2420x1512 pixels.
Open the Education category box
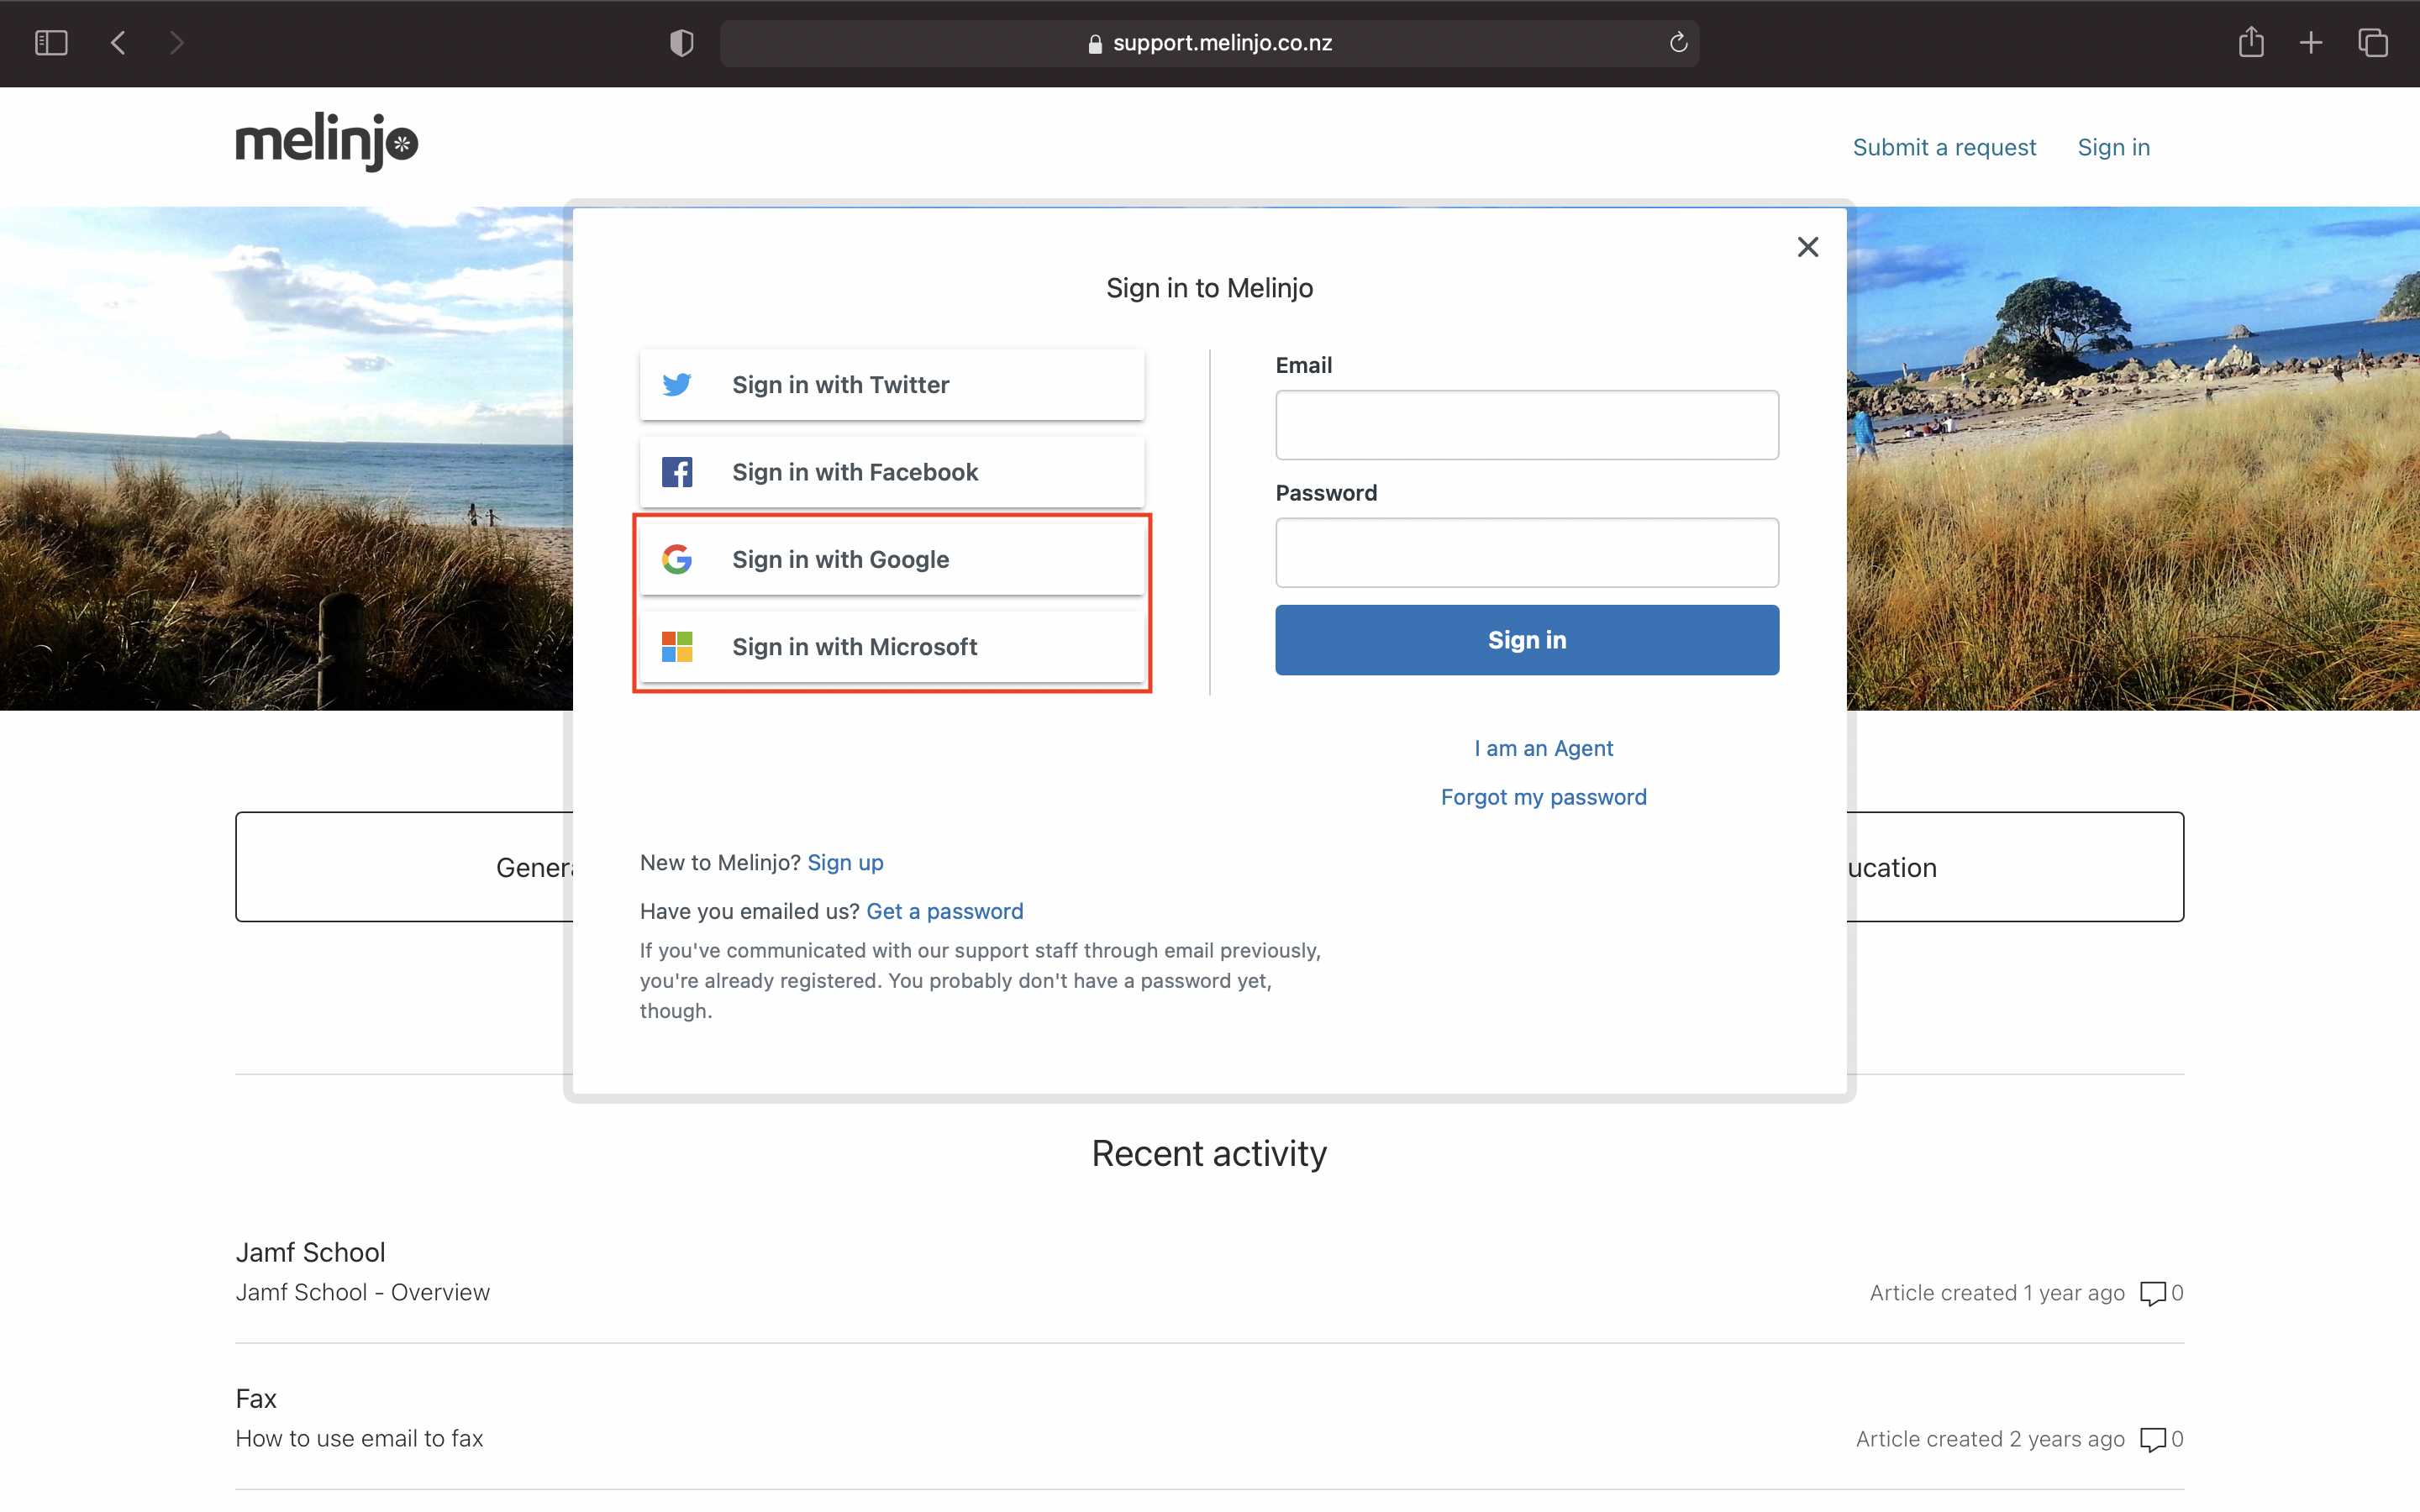coord(2015,867)
